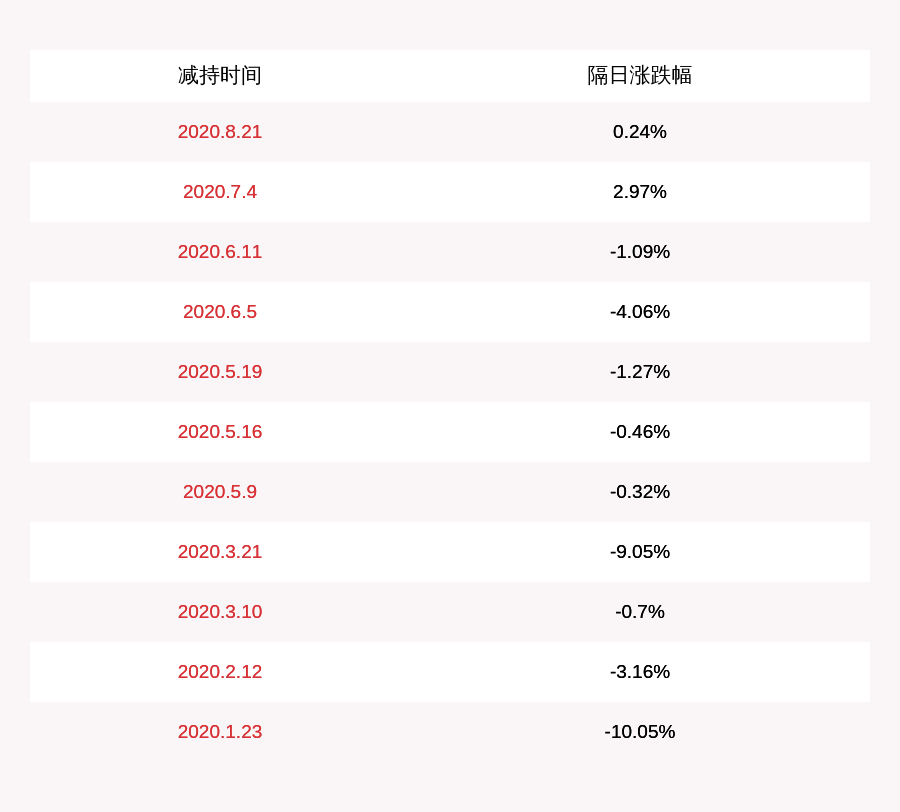Click the 减持时间 column header
The image size is (900, 812).
click(x=220, y=76)
